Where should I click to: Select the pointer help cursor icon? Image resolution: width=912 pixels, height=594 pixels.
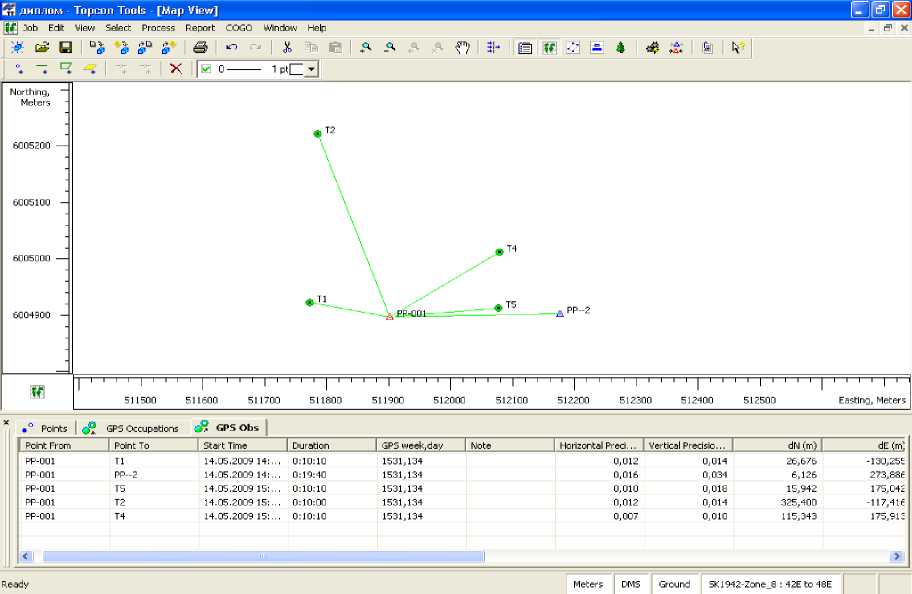(x=738, y=47)
